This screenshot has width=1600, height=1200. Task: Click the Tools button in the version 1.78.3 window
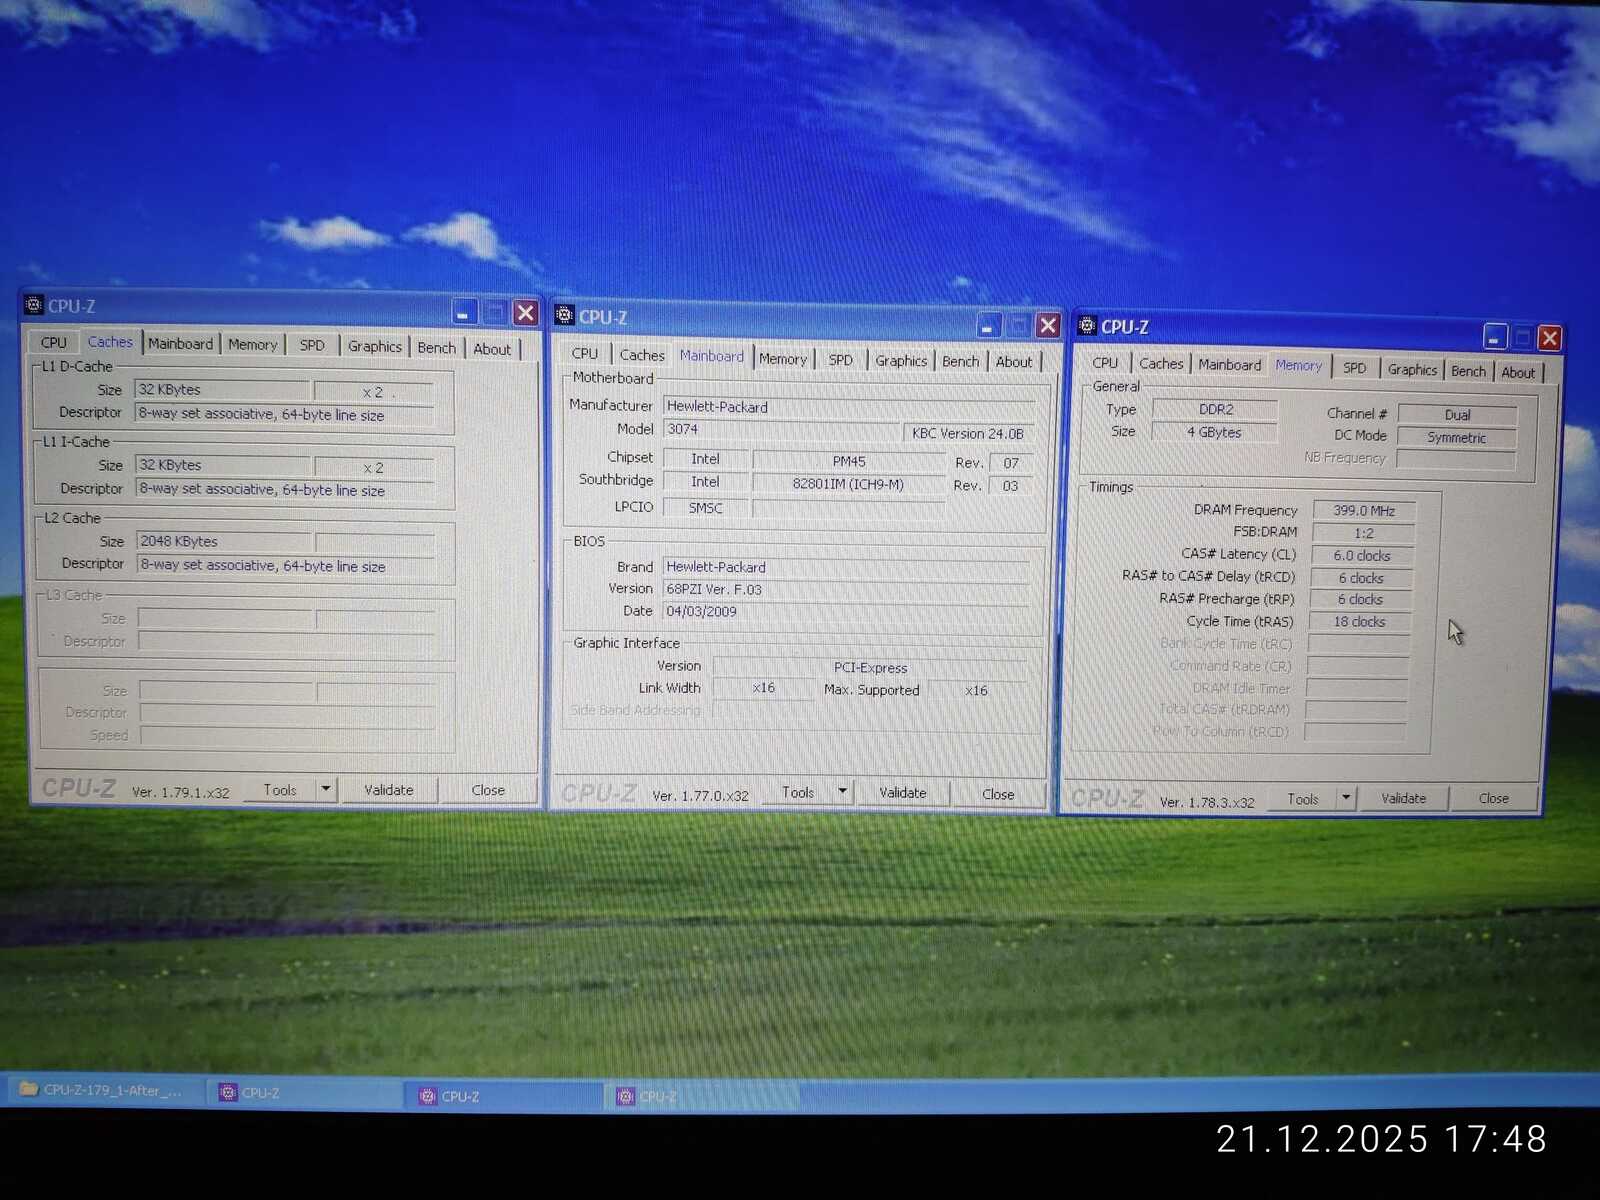(1303, 799)
